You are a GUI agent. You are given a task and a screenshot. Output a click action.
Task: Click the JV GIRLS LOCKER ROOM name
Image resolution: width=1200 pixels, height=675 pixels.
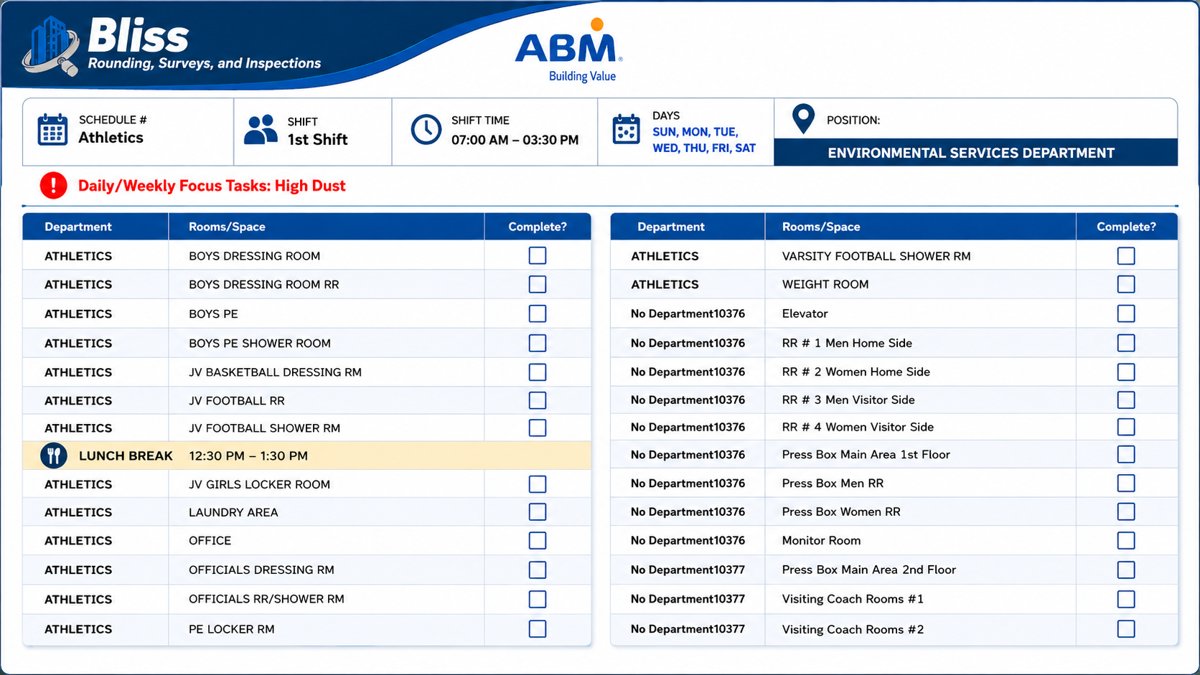(x=259, y=484)
